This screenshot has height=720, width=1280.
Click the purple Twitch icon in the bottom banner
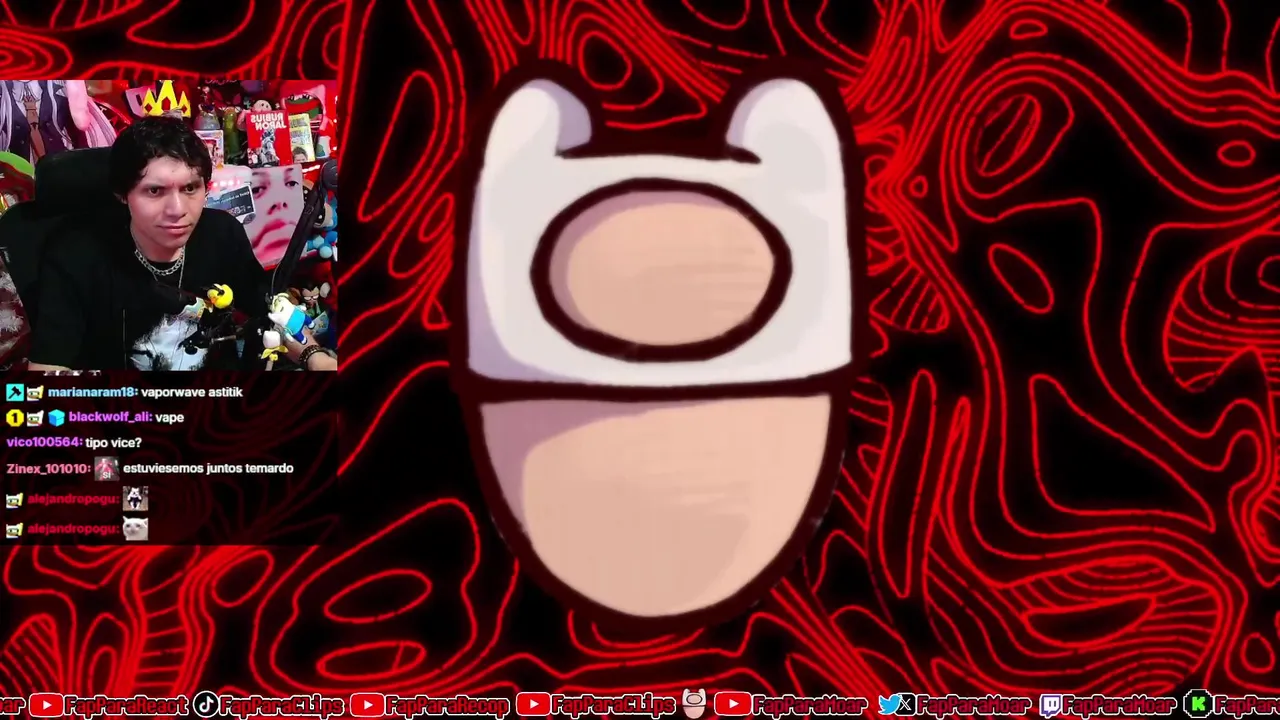pyautogui.click(x=1052, y=705)
